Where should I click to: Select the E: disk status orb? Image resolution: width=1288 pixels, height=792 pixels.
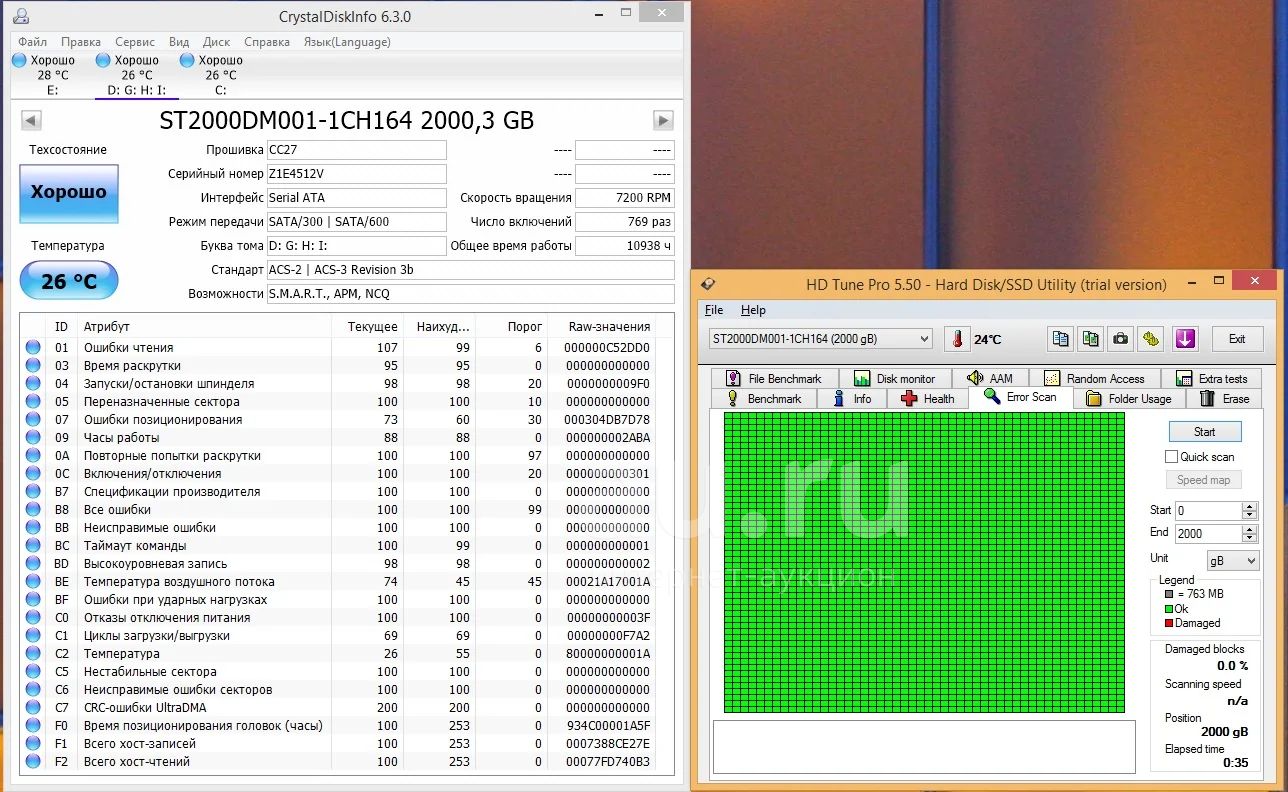(x=19, y=60)
